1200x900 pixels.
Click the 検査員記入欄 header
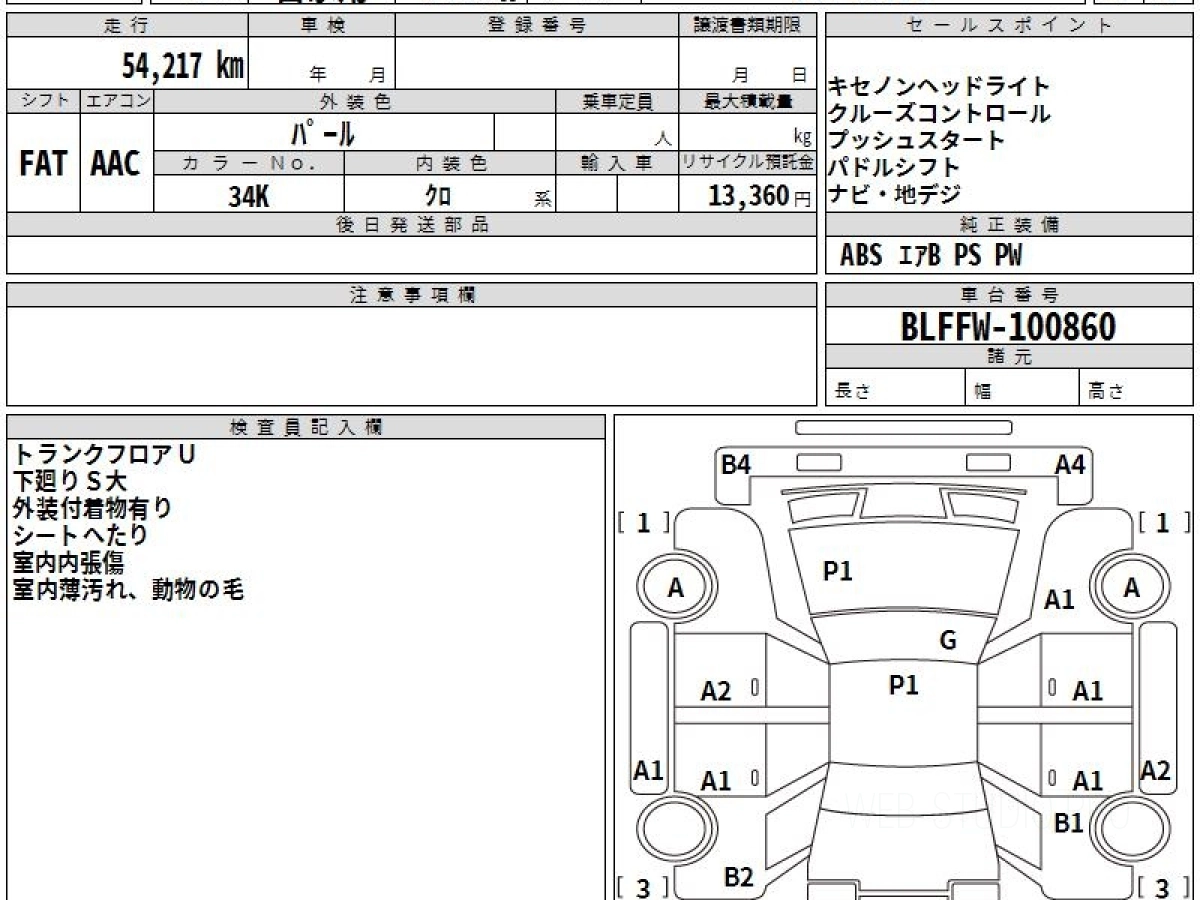point(306,427)
